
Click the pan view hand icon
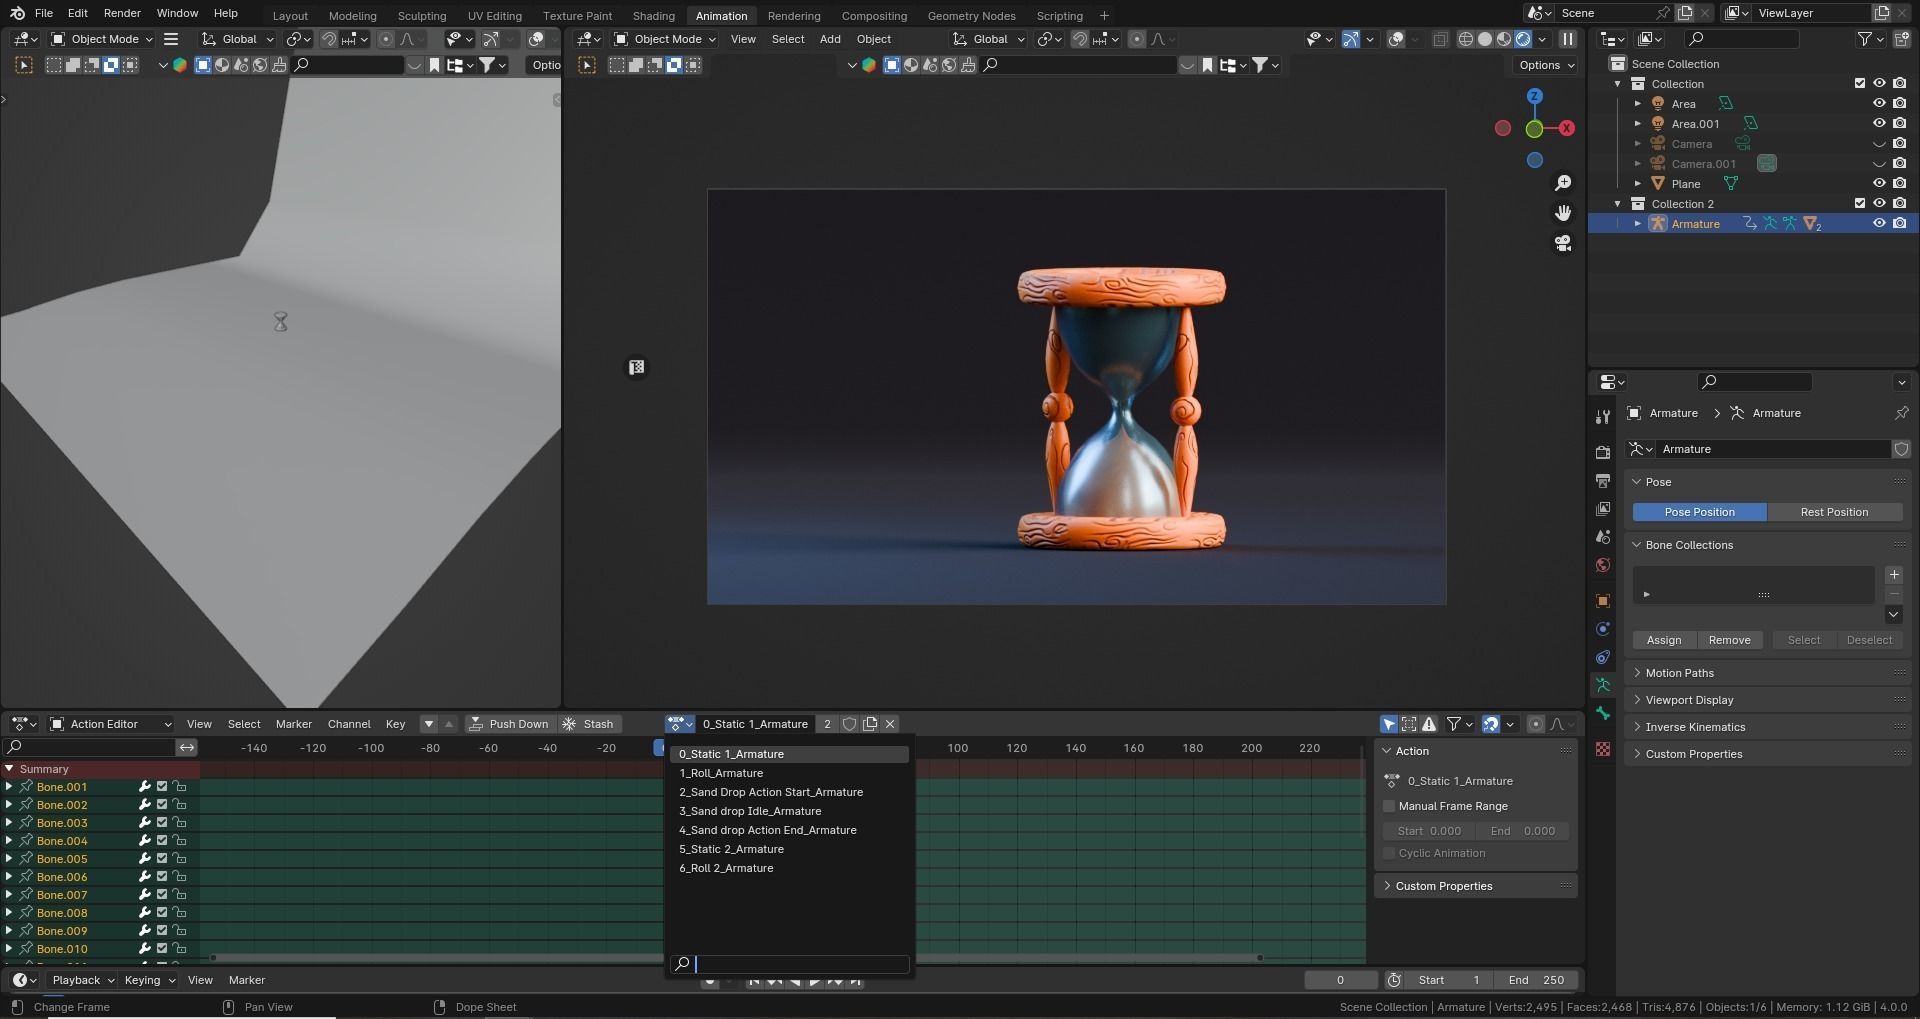click(1563, 213)
